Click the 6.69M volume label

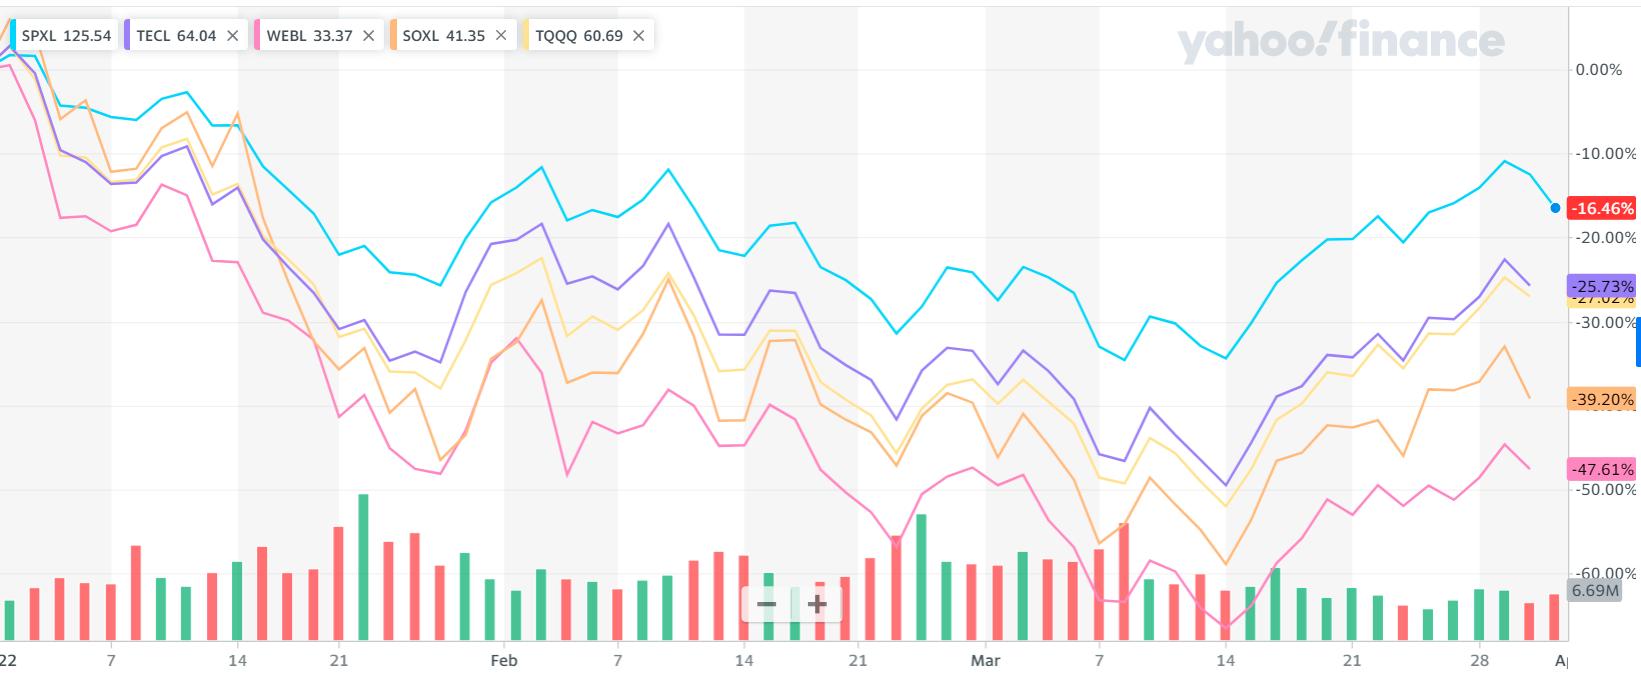[x=1595, y=590]
